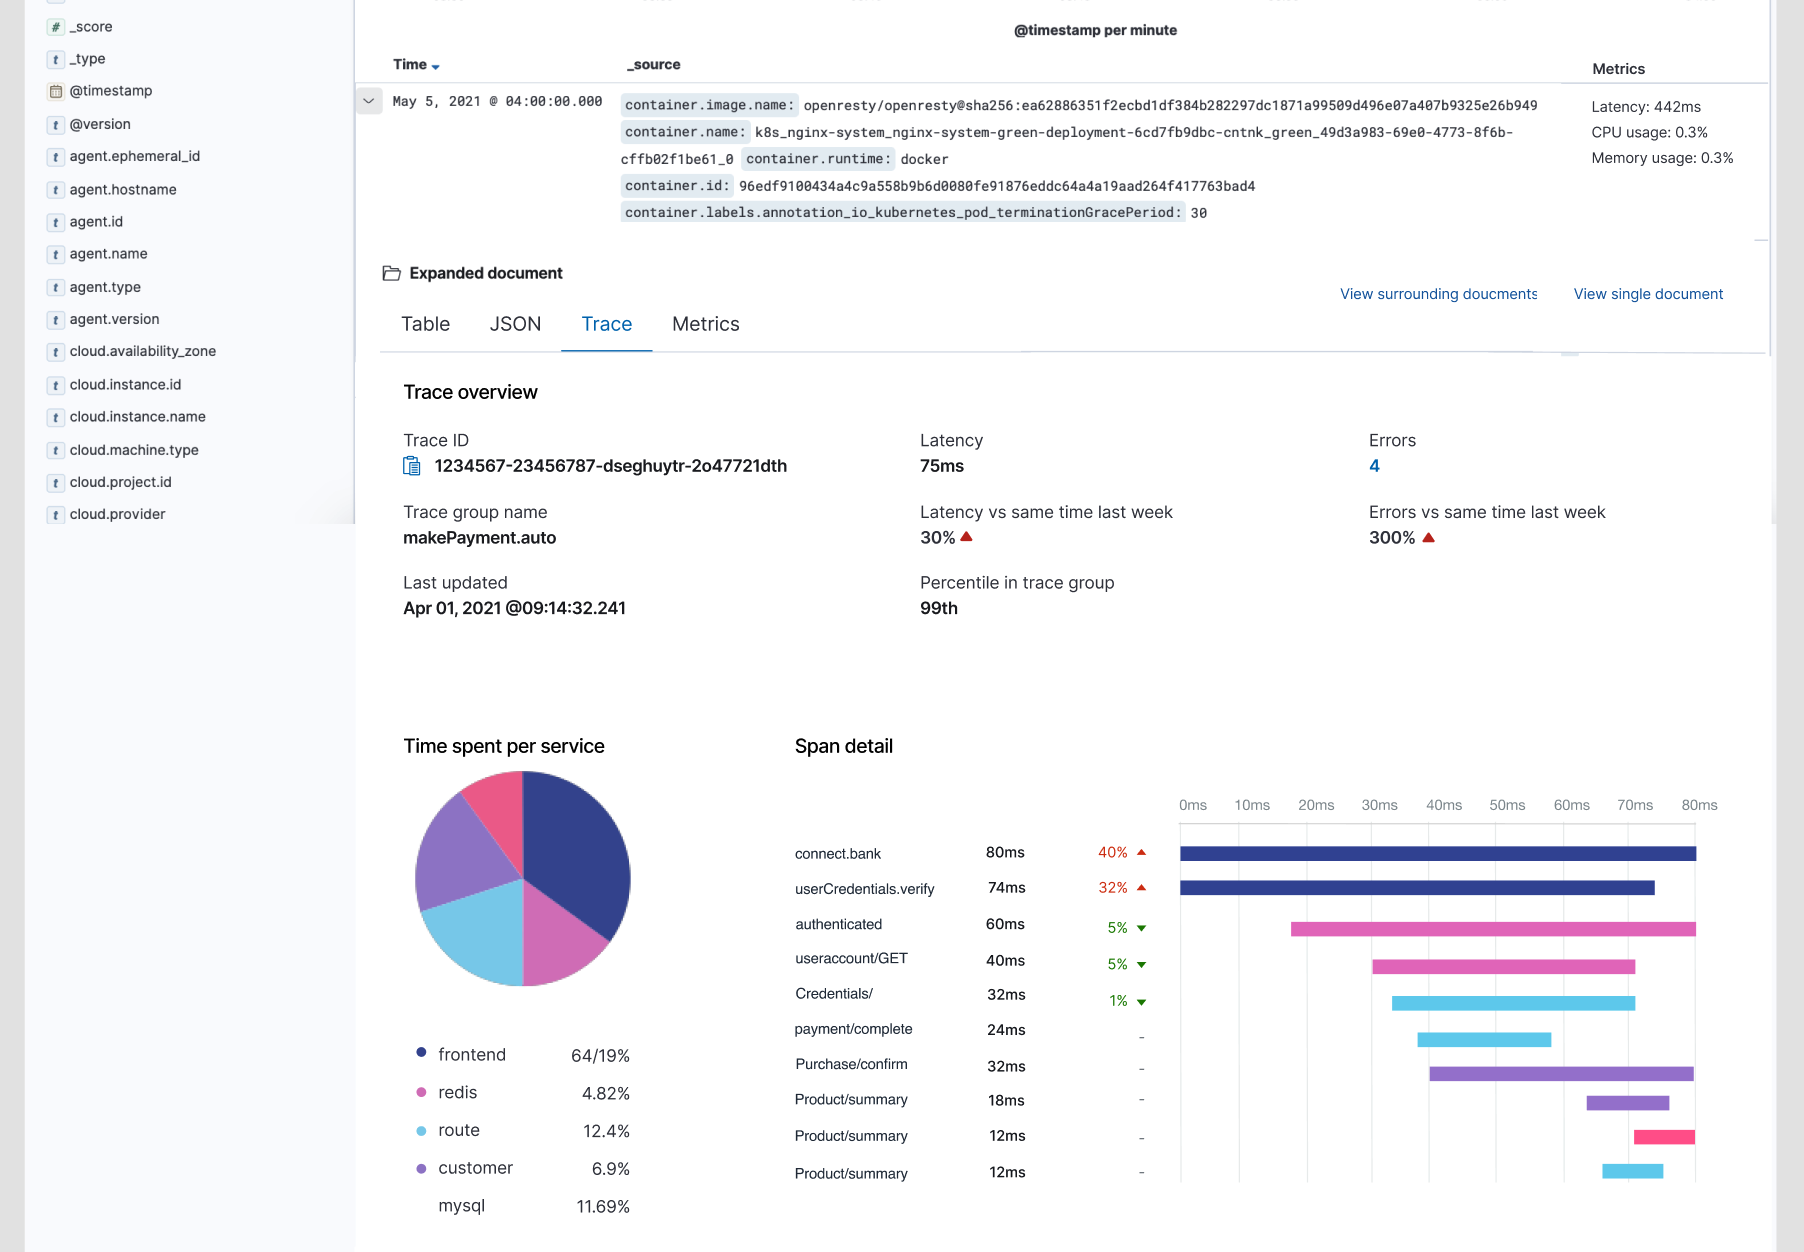Click the folder icon beside Expanded document
The width and height of the screenshot is (1804, 1252).
[390, 271]
